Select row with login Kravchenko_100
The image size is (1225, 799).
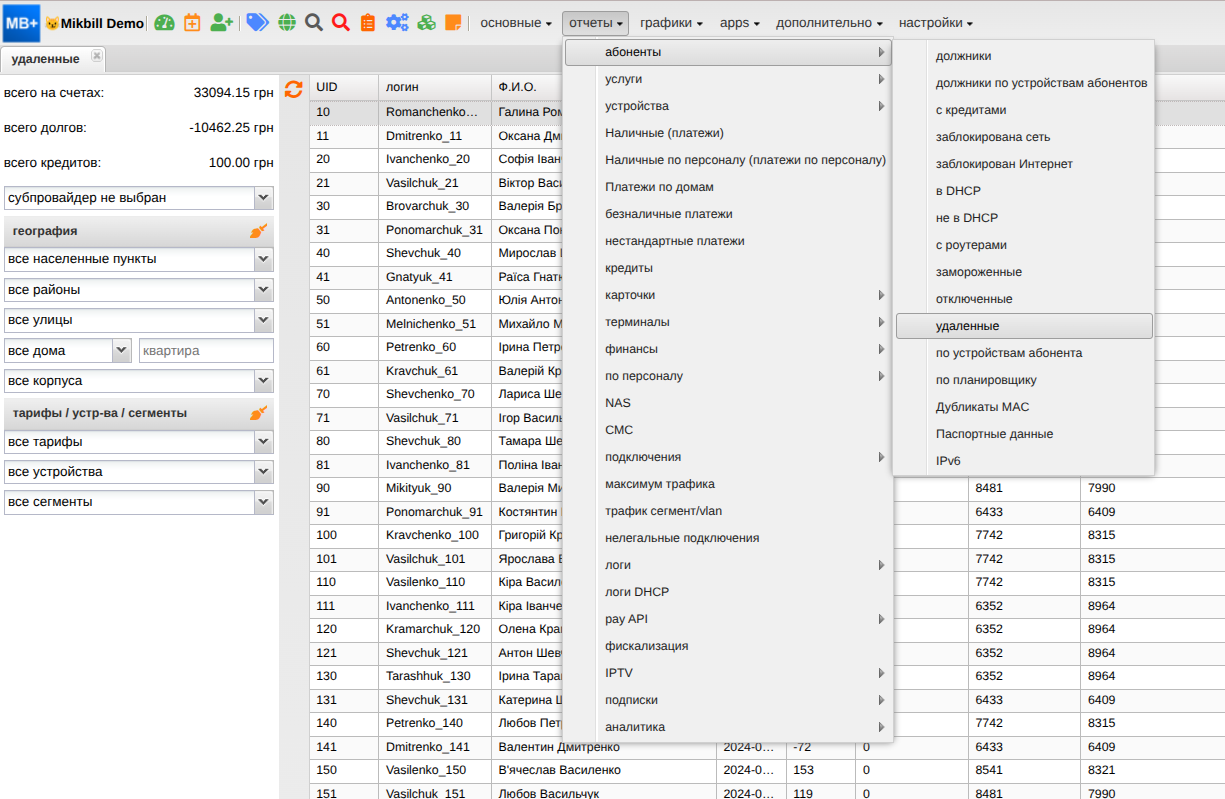pos(432,535)
